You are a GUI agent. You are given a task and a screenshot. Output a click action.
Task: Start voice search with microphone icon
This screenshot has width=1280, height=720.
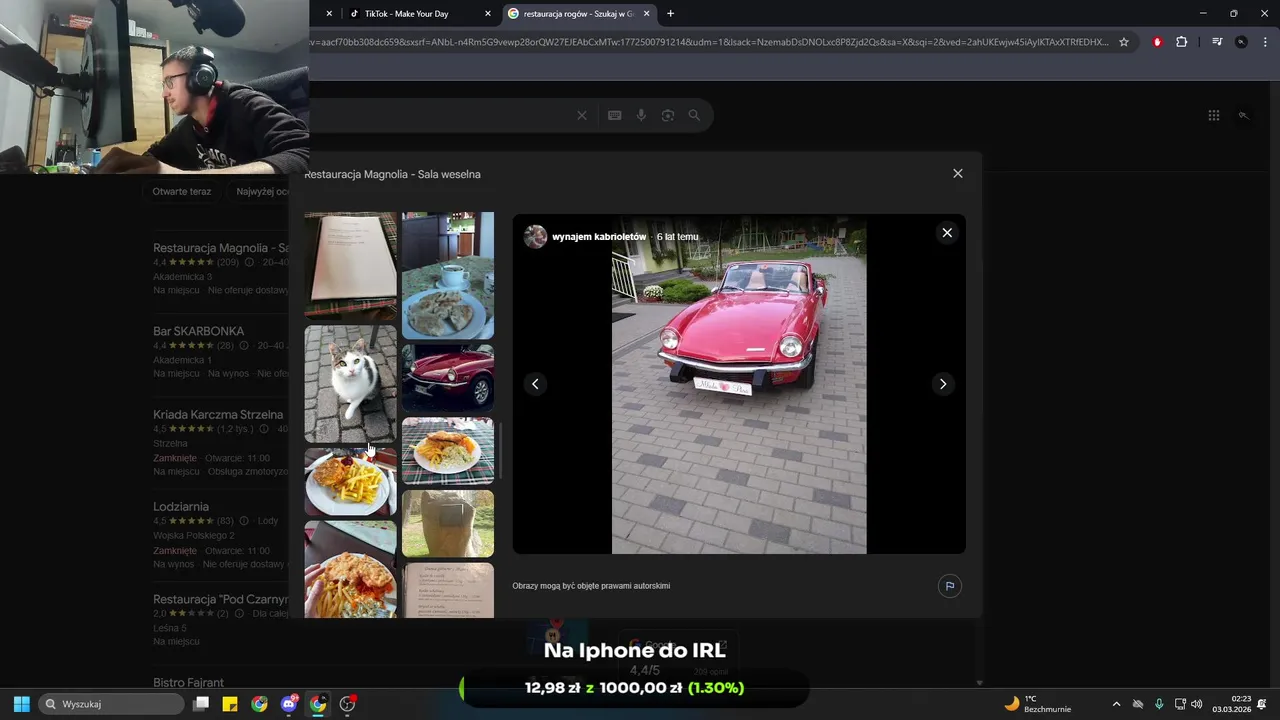click(641, 115)
